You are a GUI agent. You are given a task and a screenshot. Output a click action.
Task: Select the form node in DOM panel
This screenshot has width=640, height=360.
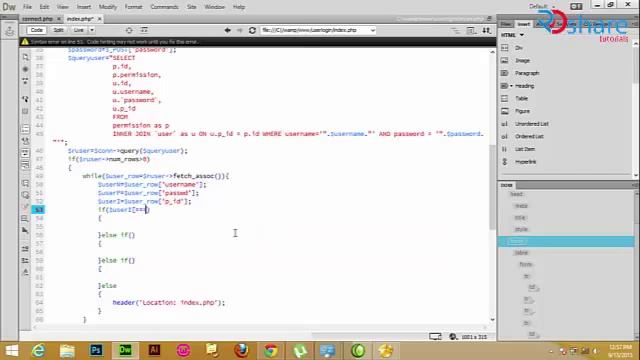(x=525, y=264)
